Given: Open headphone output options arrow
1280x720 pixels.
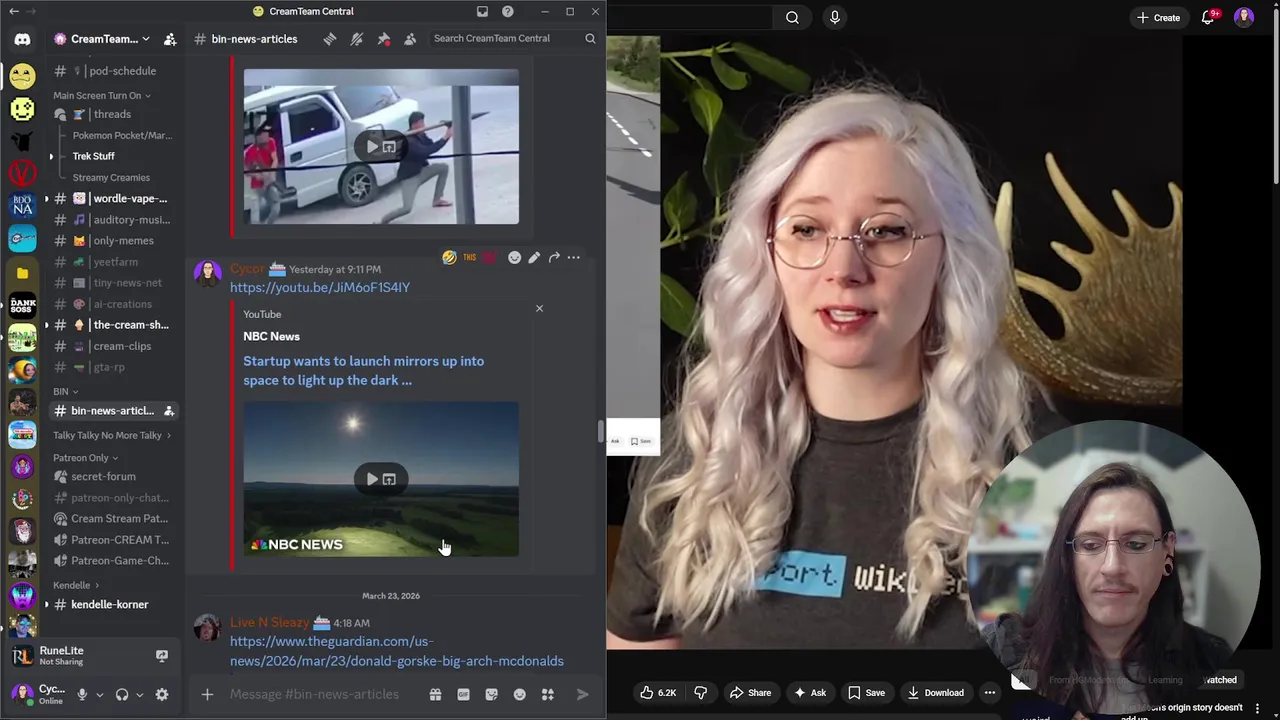Looking at the screenshot, I should pos(139,695).
